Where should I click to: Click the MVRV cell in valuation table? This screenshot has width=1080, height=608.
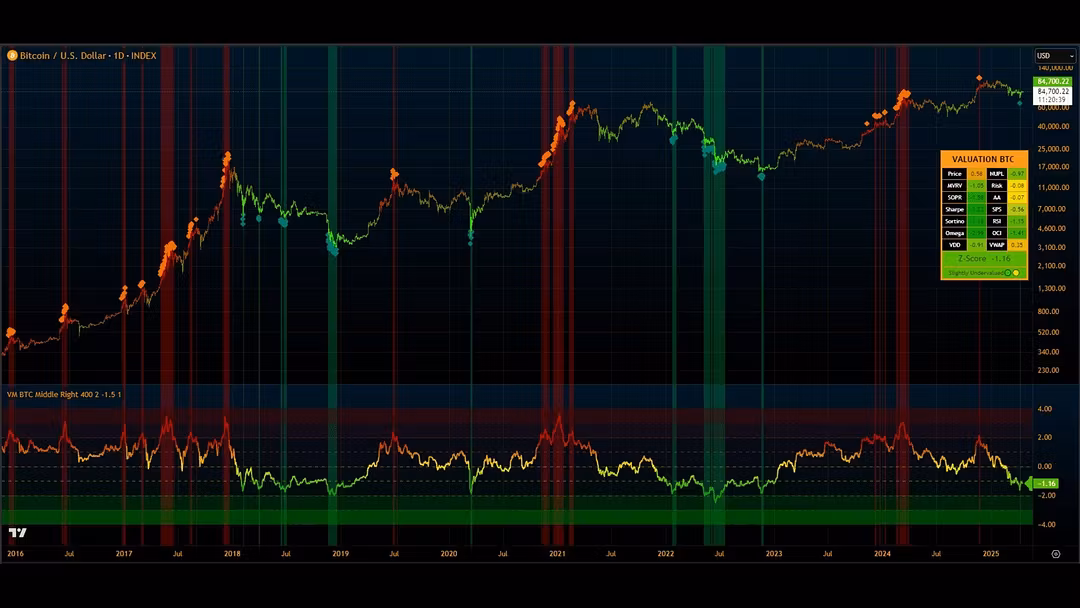coord(954,186)
